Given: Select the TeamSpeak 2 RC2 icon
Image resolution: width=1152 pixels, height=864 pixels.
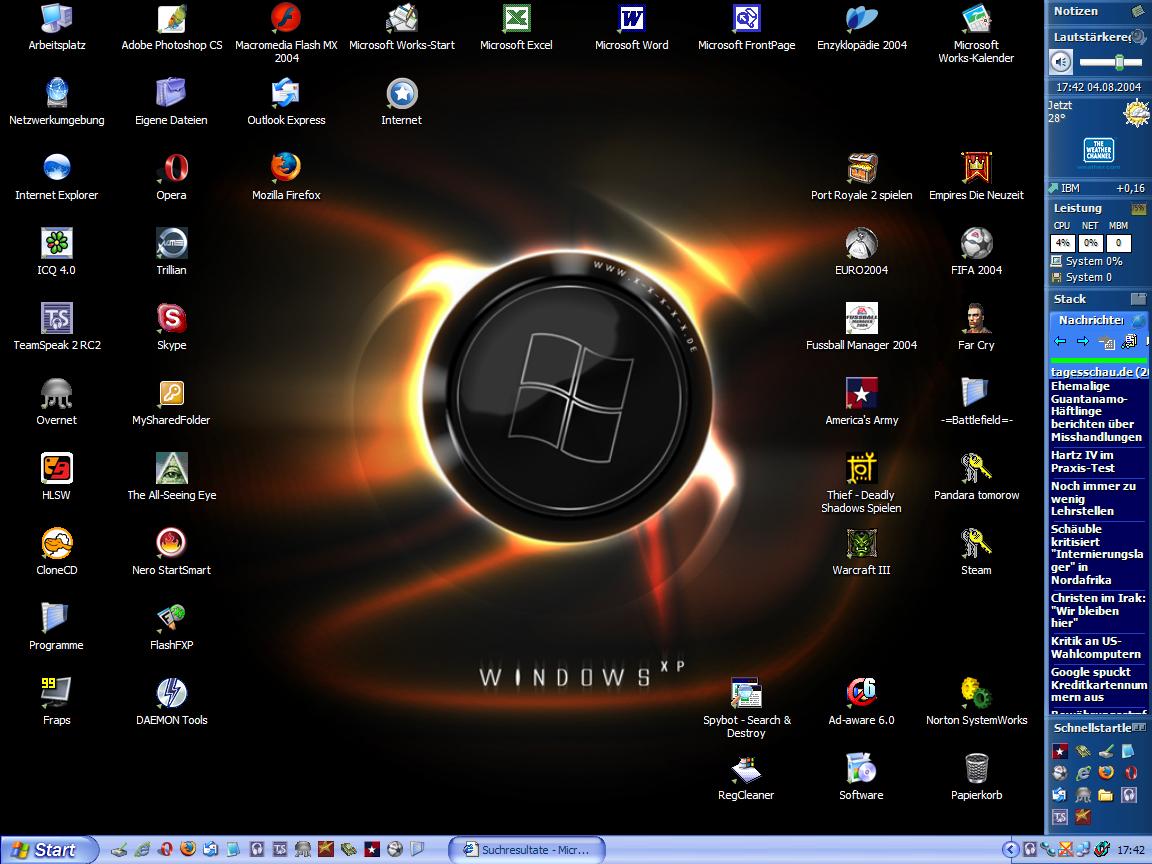Looking at the screenshot, I should (x=57, y=318).
